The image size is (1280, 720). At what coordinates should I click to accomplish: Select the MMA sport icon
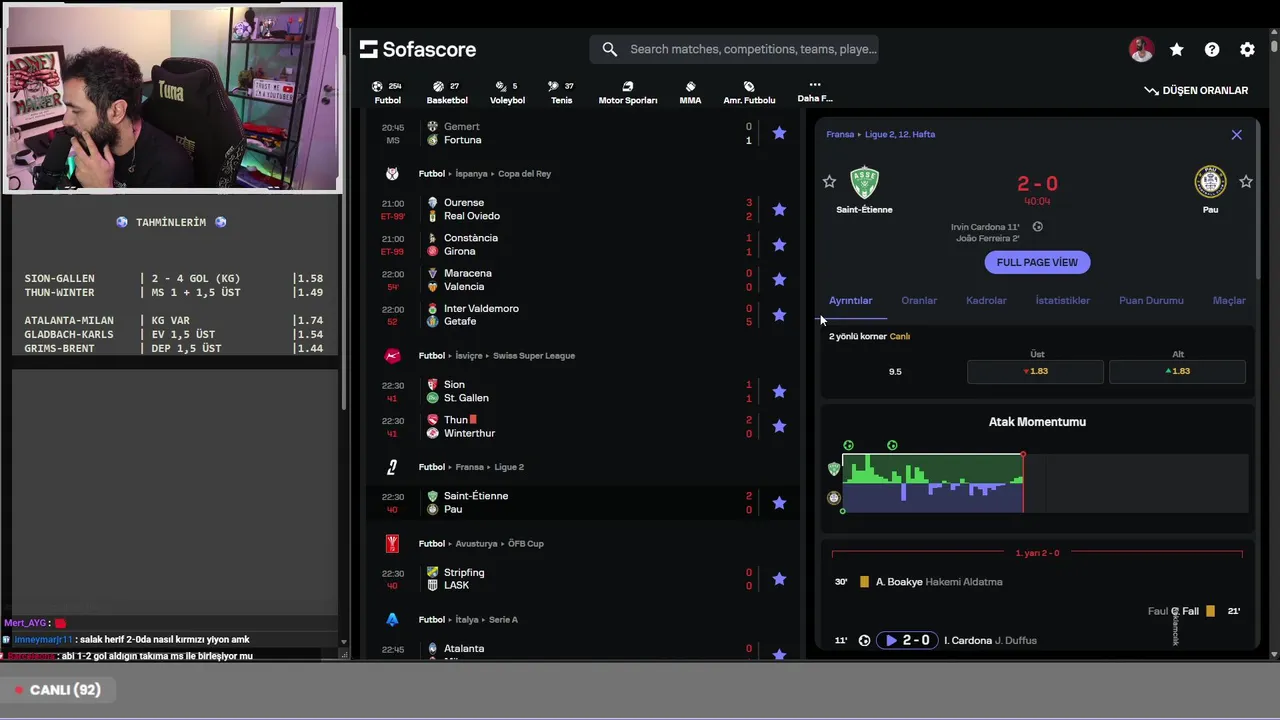[x=690, y=92]
